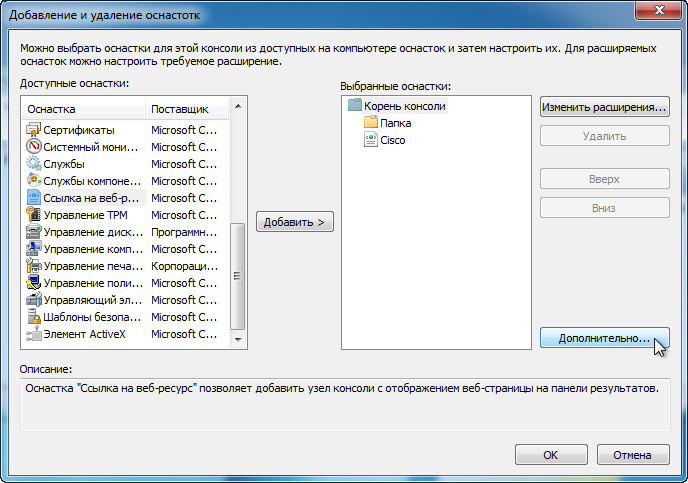Select the Управление TPM key icon
This screenshot has width=688, height=483.
point(33,215)
